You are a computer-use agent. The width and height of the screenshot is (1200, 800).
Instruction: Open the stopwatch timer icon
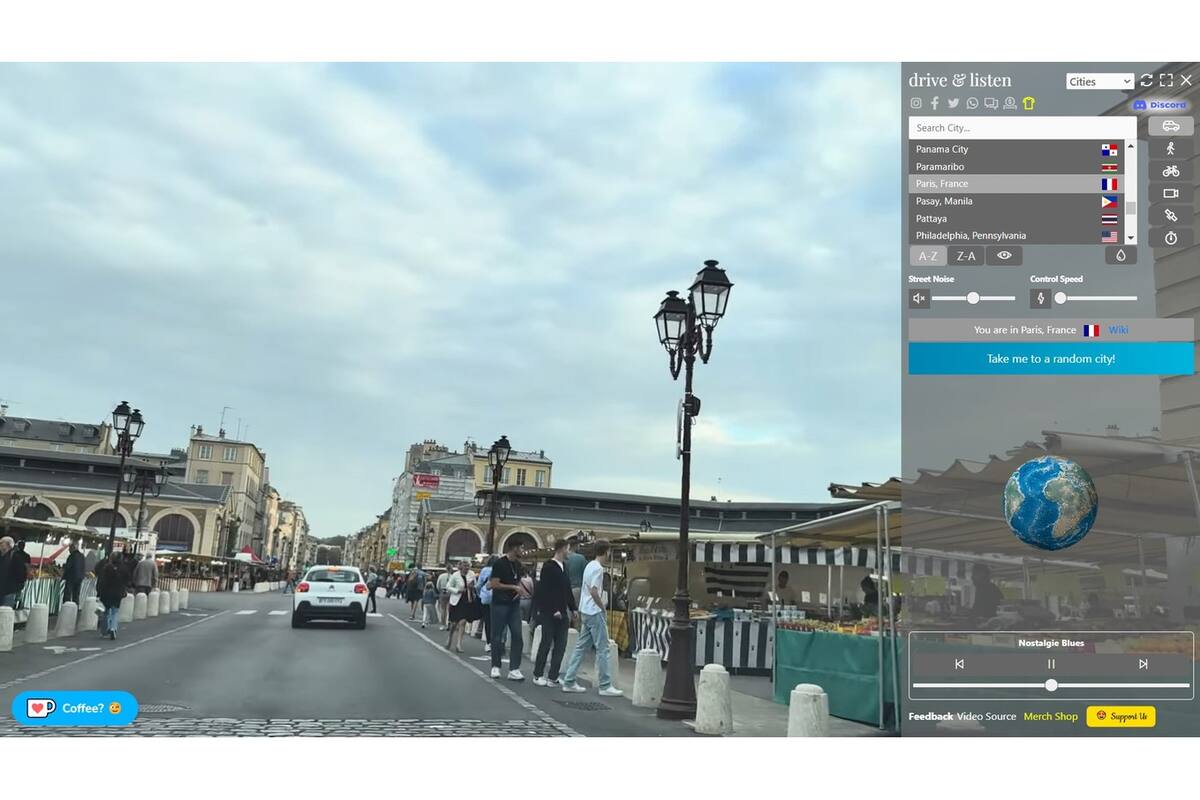pyautogui.click(x=1170, y=238)
